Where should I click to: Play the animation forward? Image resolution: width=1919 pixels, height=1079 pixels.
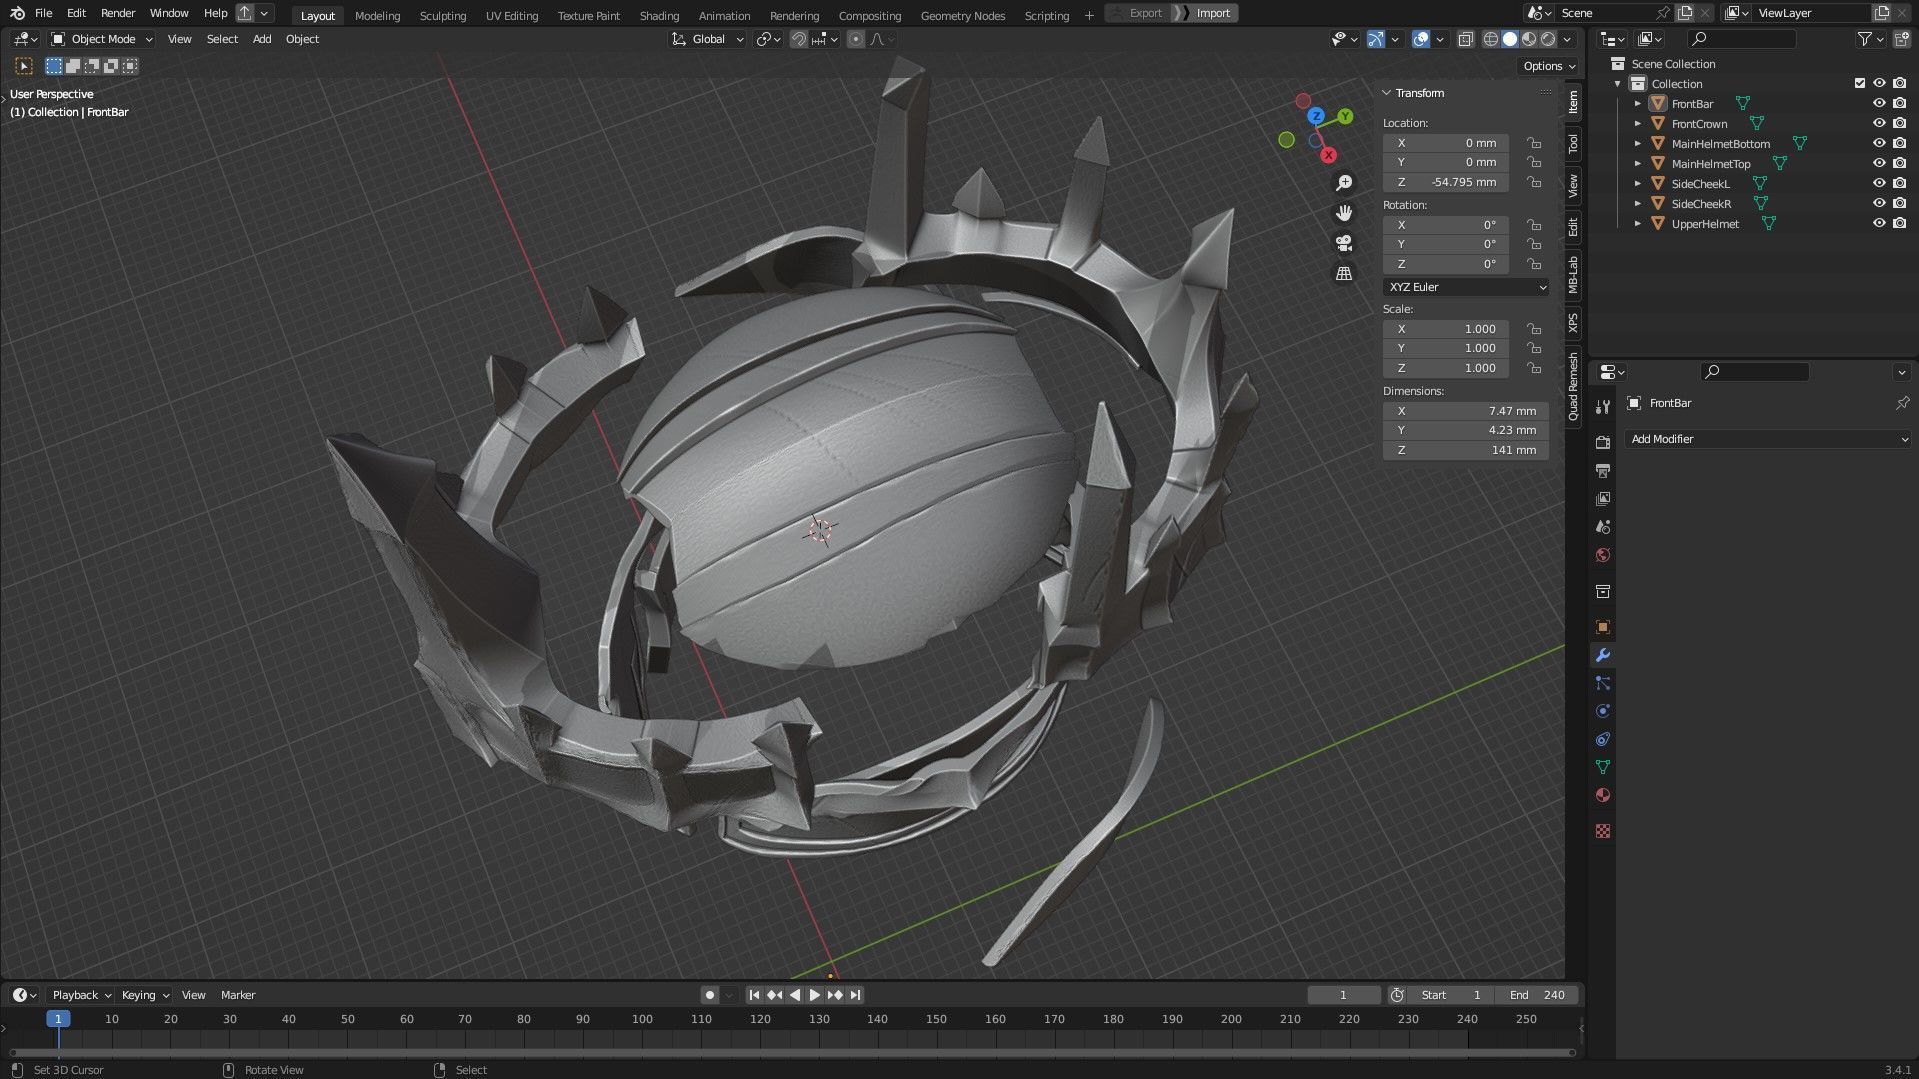(x=814, y=995)
